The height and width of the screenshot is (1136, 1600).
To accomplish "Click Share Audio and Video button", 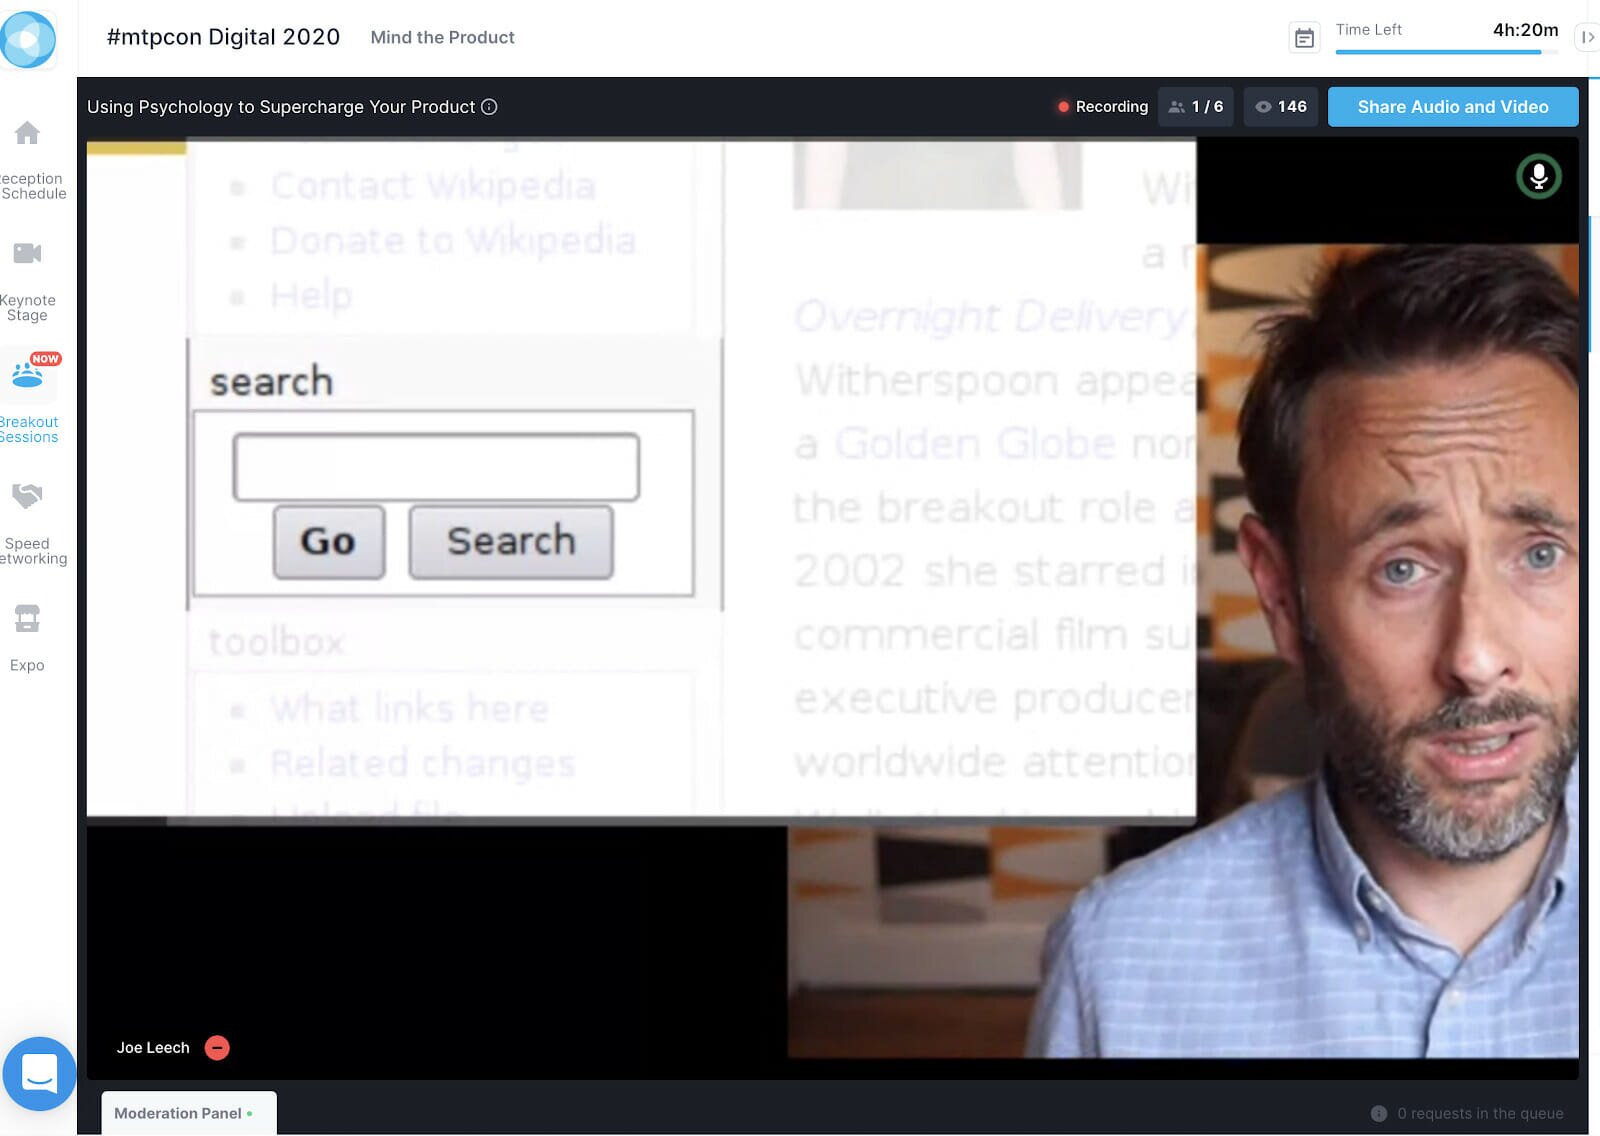I will tap(1452, 107).
